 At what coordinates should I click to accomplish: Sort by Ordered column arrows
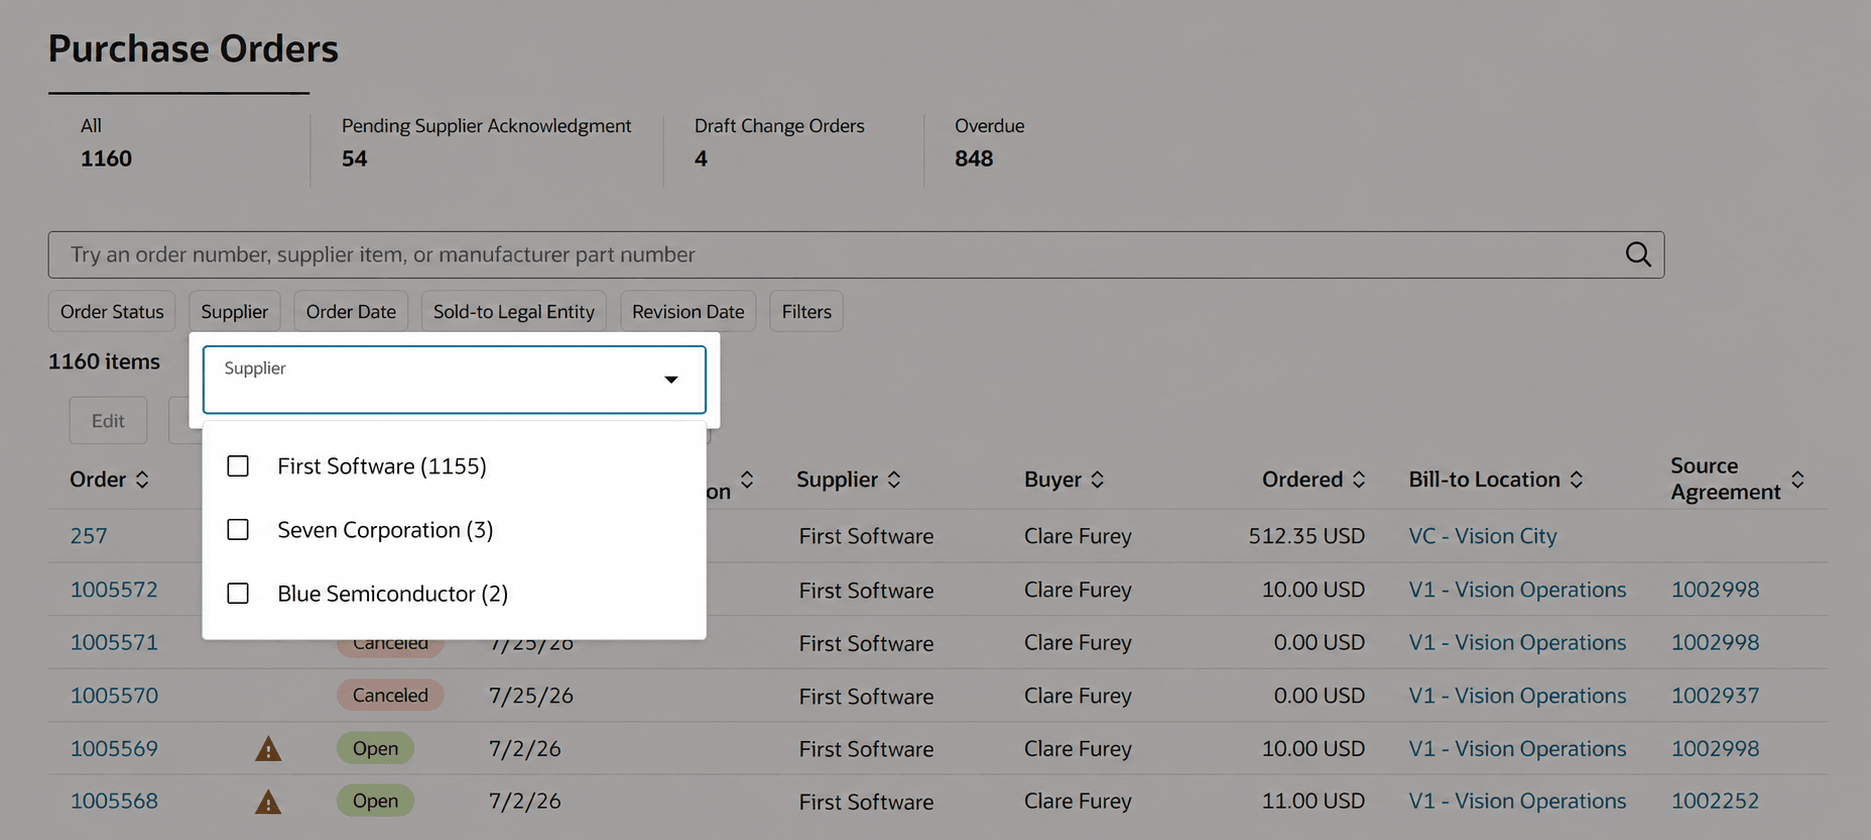click(1358, 480)
